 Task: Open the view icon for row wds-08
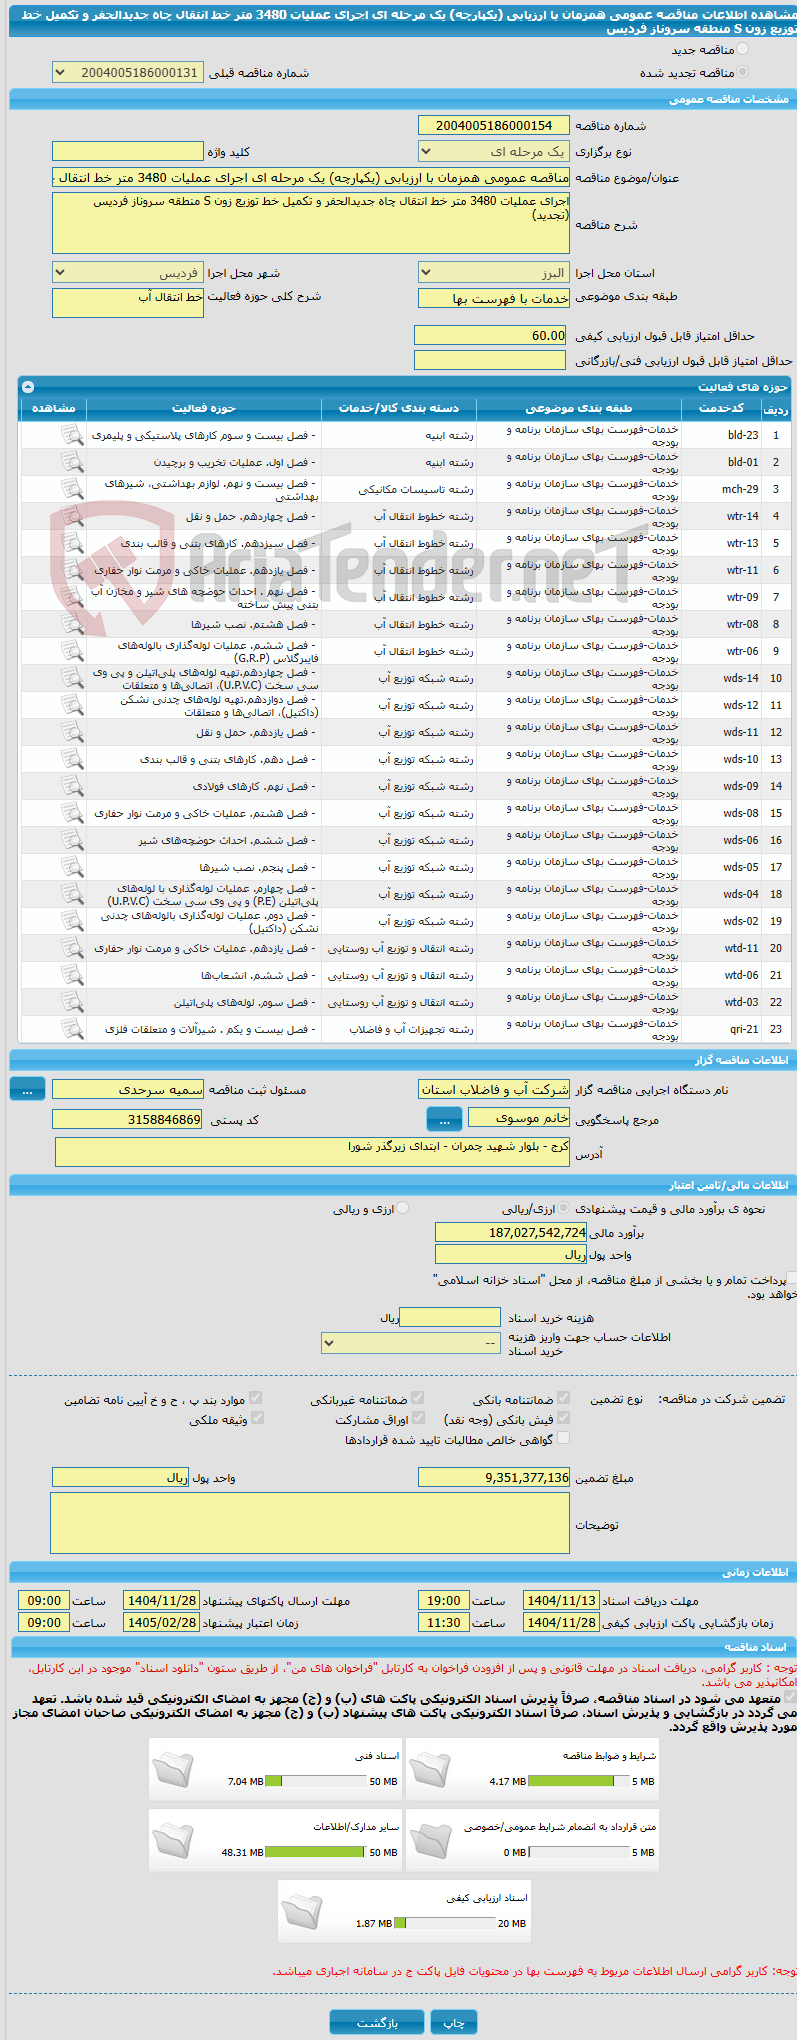[71, 813]
